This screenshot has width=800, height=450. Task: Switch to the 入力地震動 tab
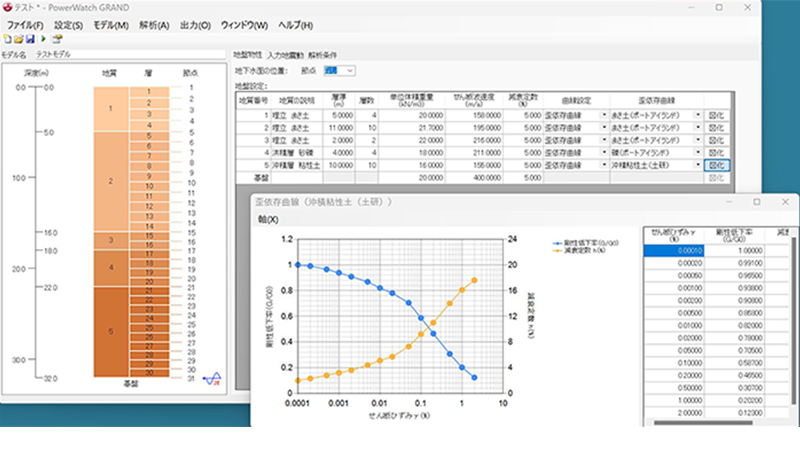[285, 55]
